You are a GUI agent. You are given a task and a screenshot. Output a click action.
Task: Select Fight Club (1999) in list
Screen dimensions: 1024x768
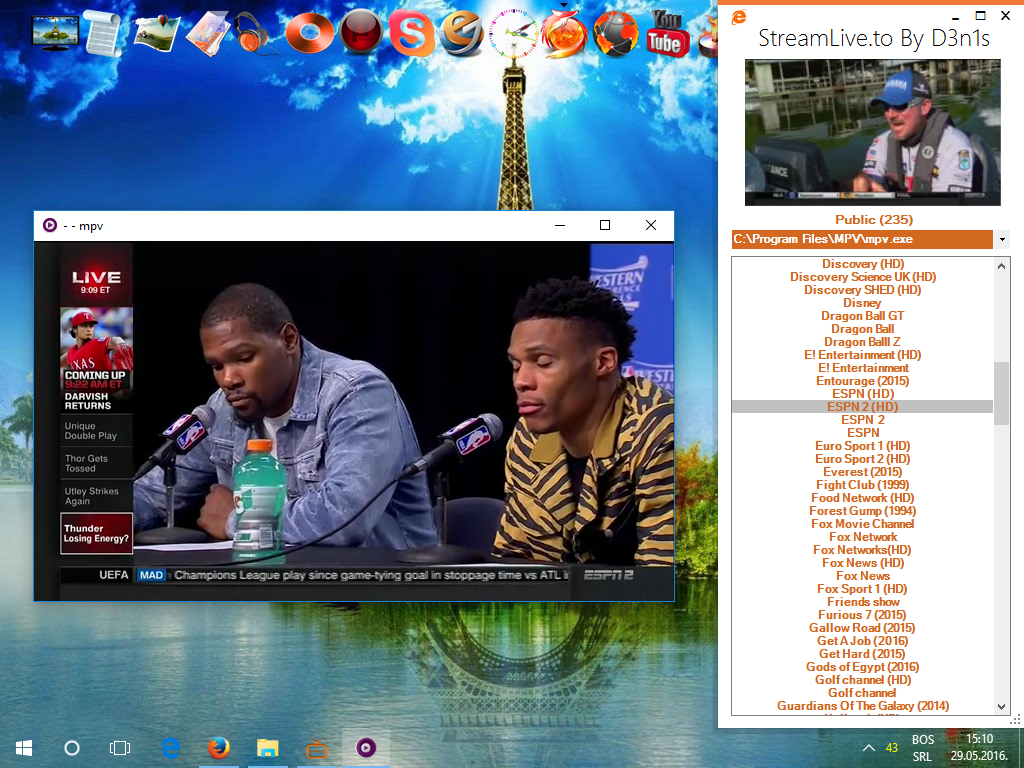(863, 485)
